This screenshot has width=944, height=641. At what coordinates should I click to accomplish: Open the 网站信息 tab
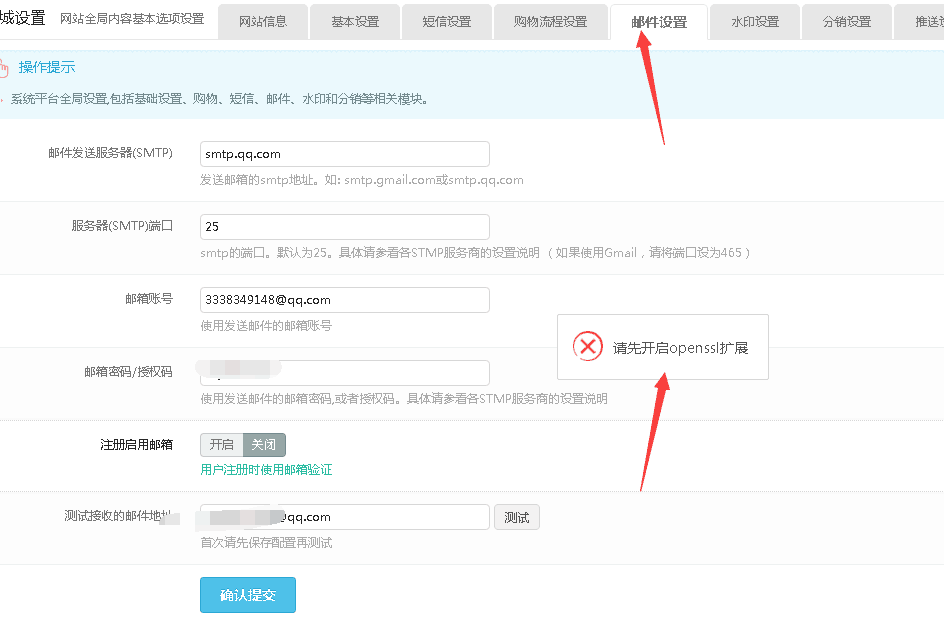(262, 22)
